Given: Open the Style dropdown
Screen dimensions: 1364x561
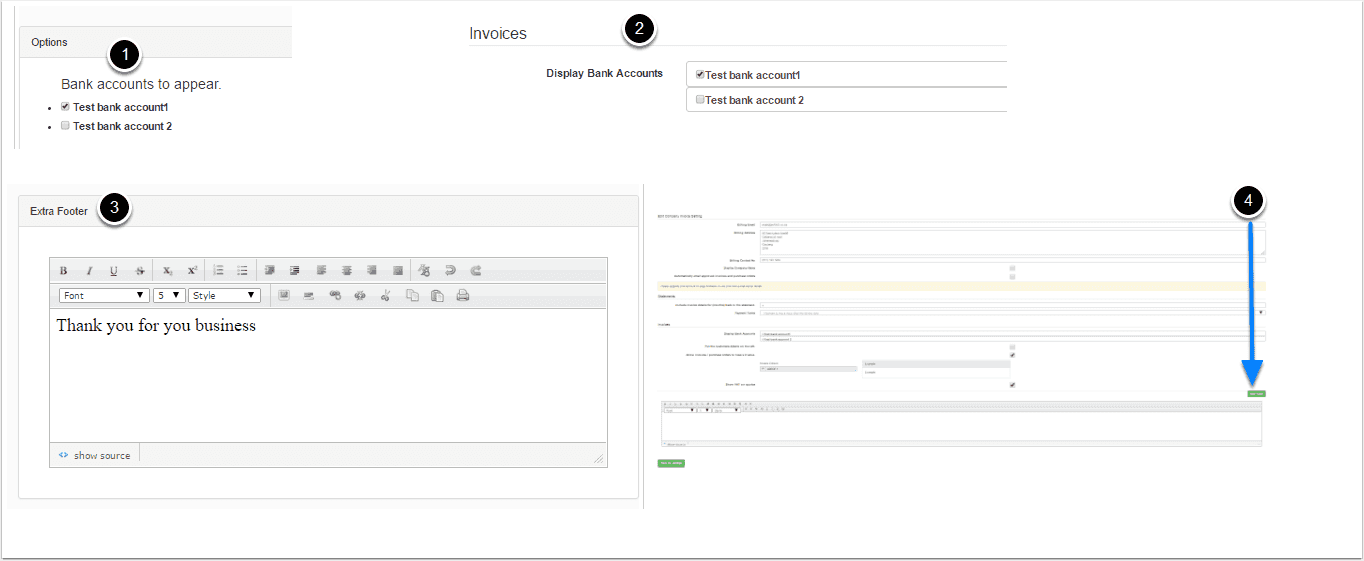Looking at the screenshot, I should [x=225, y=295].
